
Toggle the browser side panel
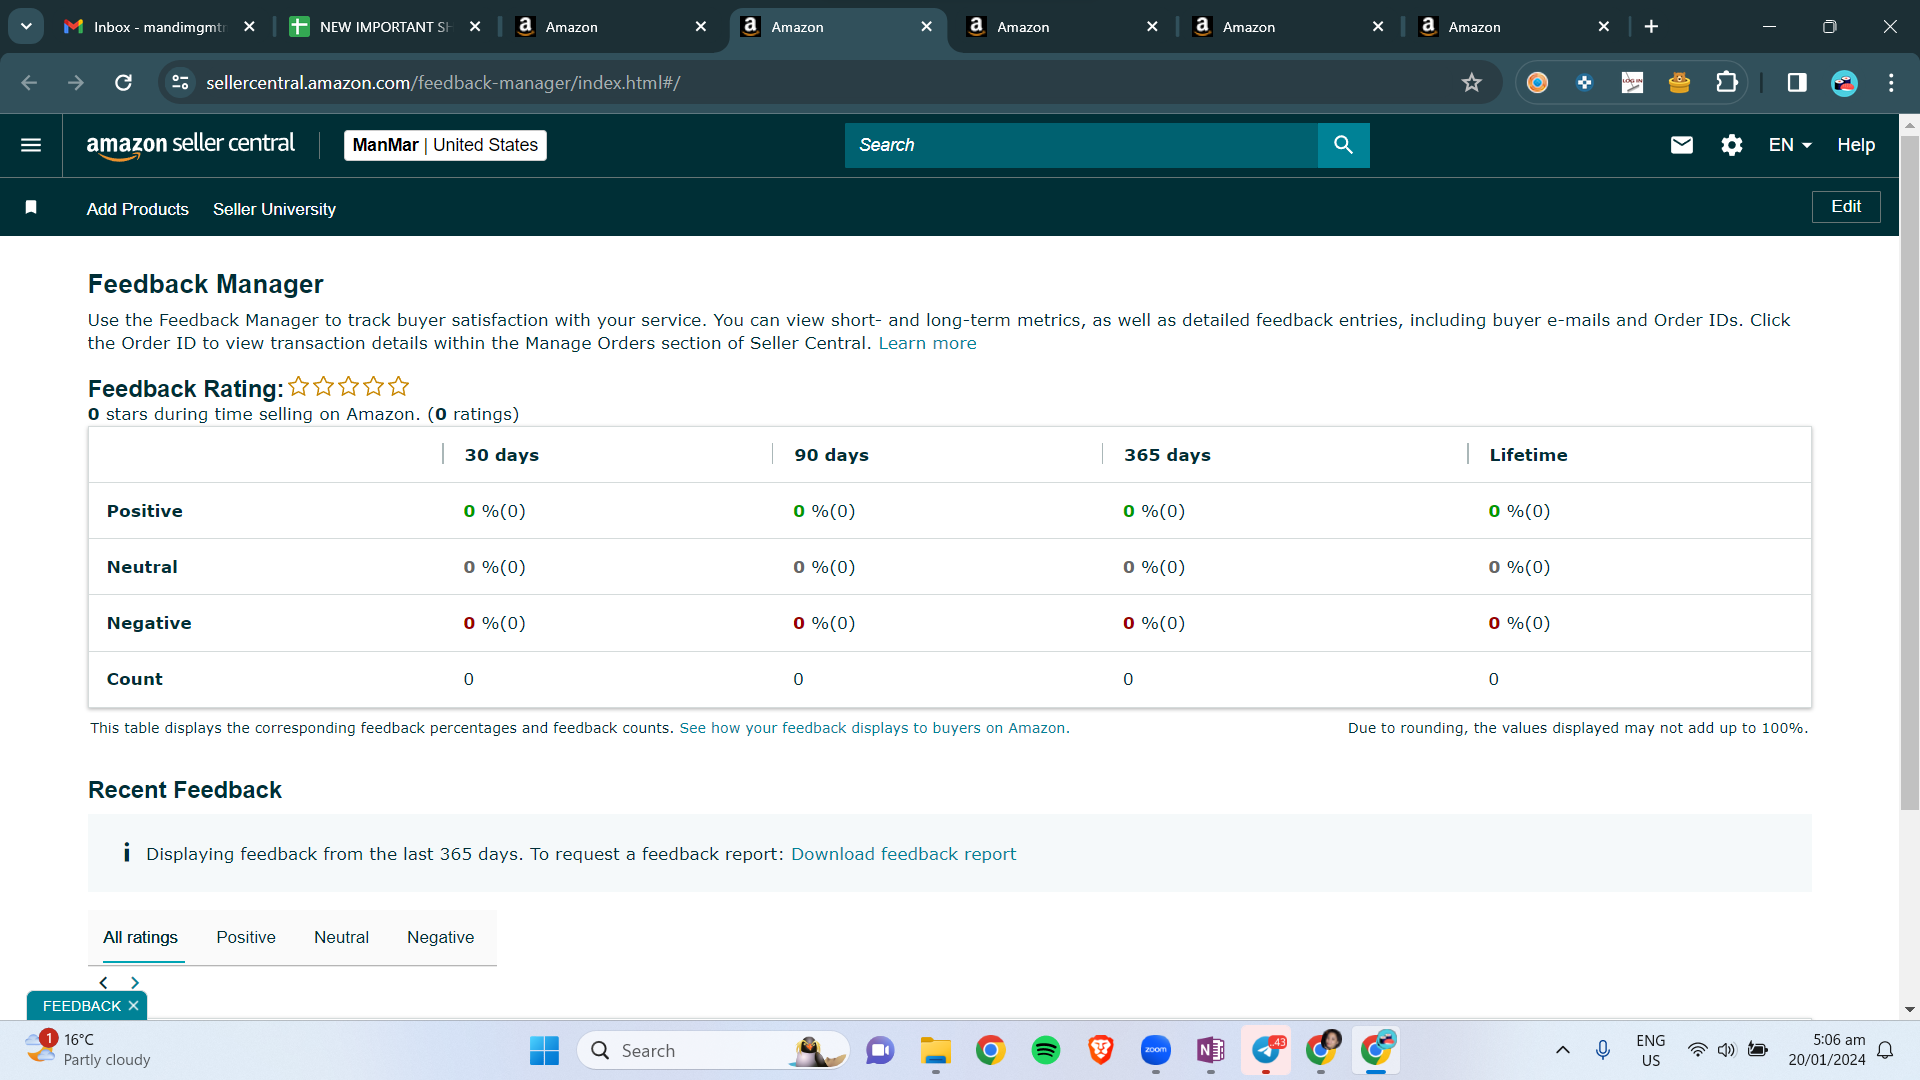click(1797, 82)
